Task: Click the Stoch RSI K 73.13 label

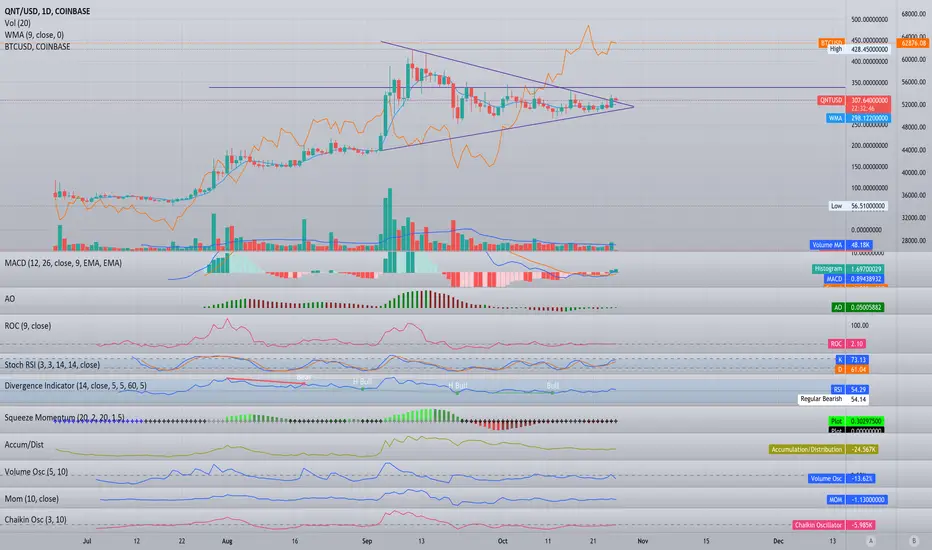Action: 852,360
